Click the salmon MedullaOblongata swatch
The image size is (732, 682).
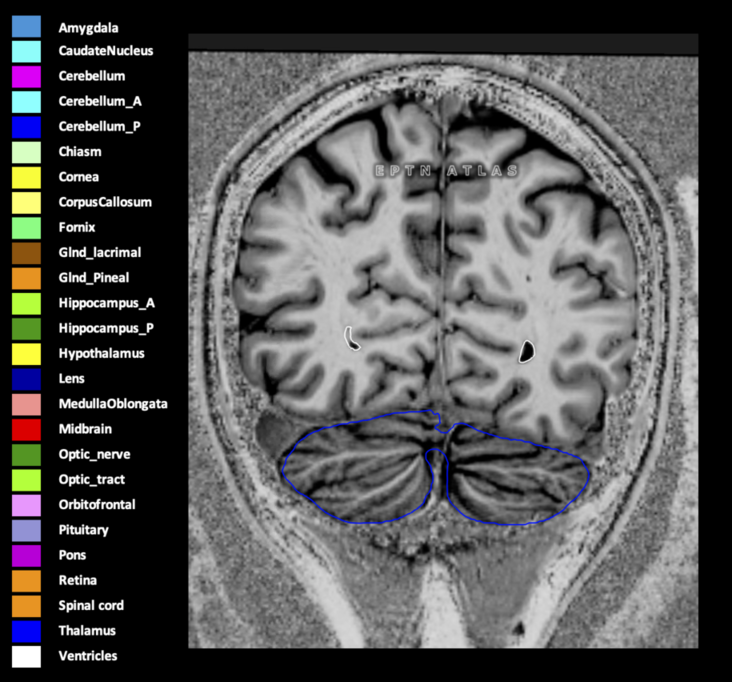click(26, 405)
